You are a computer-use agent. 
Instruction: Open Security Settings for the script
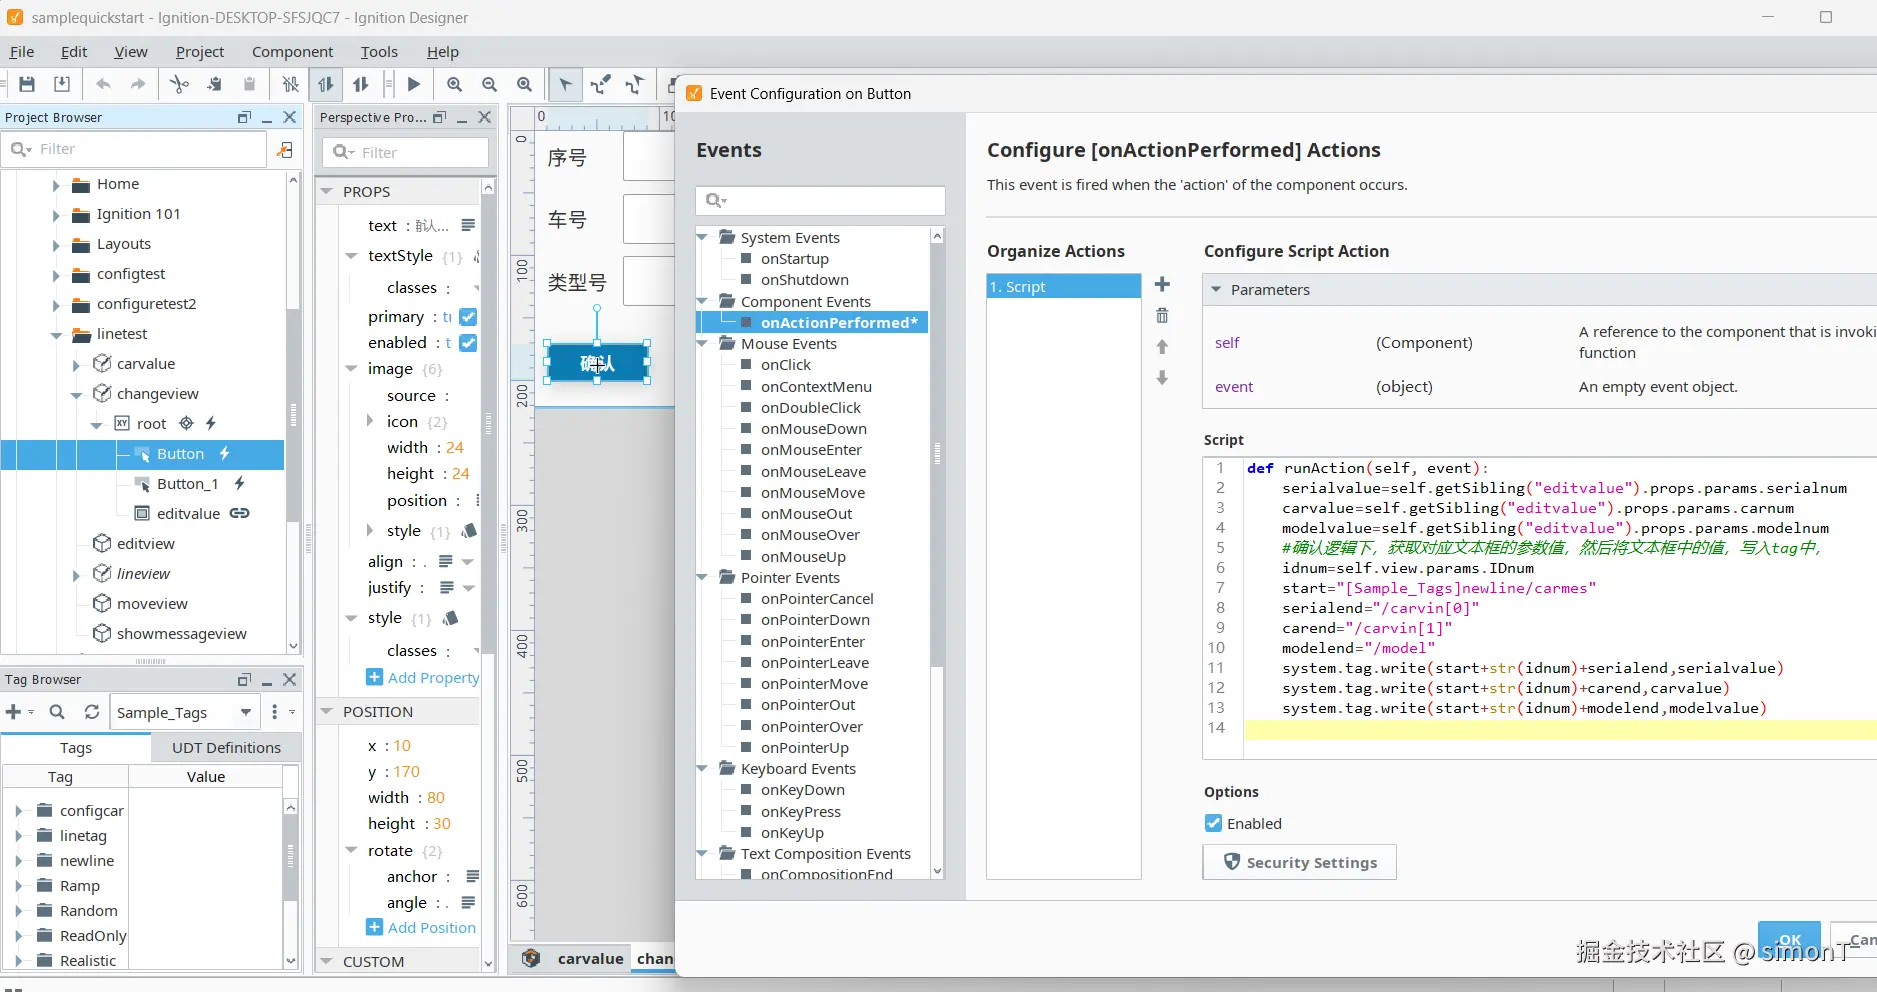pyautogui.click(x=1299, y=862)
